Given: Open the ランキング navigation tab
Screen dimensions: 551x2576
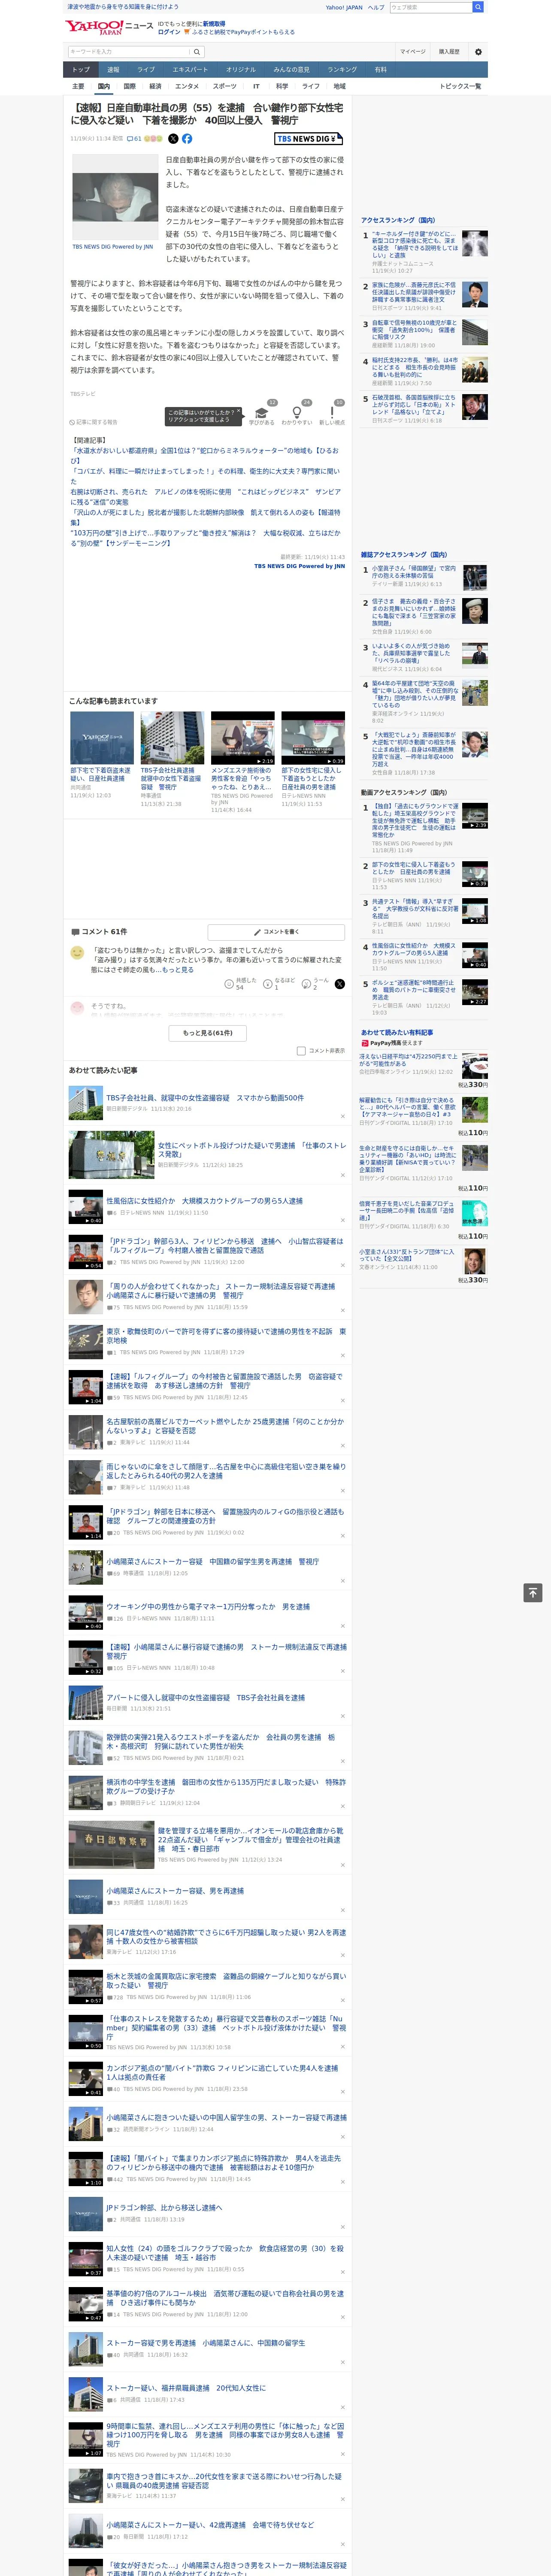Looking at the screenshot, I should 342,70.
